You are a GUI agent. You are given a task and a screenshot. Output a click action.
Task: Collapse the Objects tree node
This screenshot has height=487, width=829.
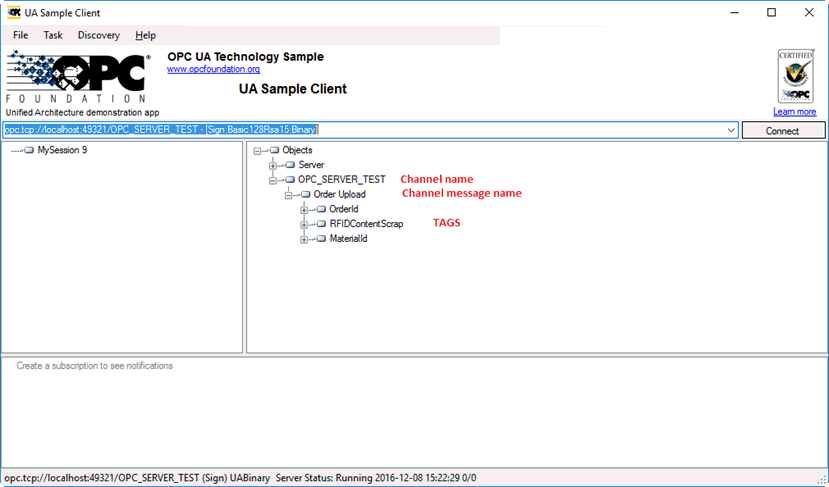point(257,151)
